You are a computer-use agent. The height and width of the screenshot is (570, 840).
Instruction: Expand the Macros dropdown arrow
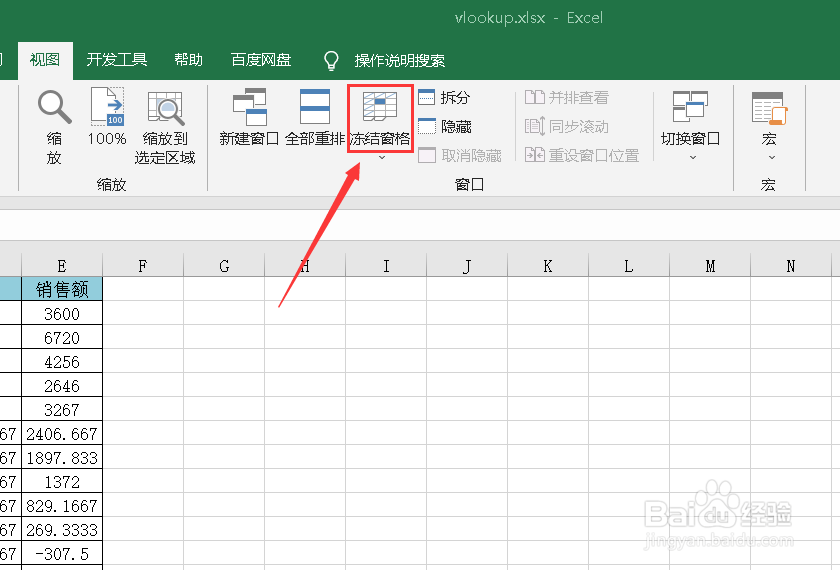tap(772, 158)
